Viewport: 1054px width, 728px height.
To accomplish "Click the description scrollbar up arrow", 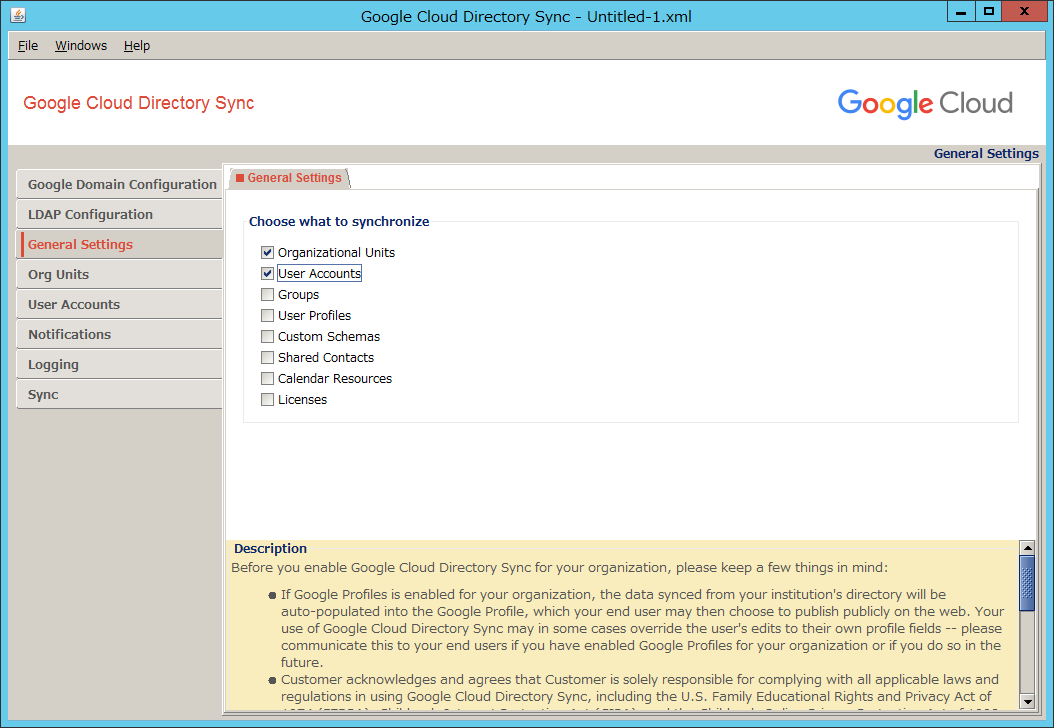I will [x=1026, y=547].
